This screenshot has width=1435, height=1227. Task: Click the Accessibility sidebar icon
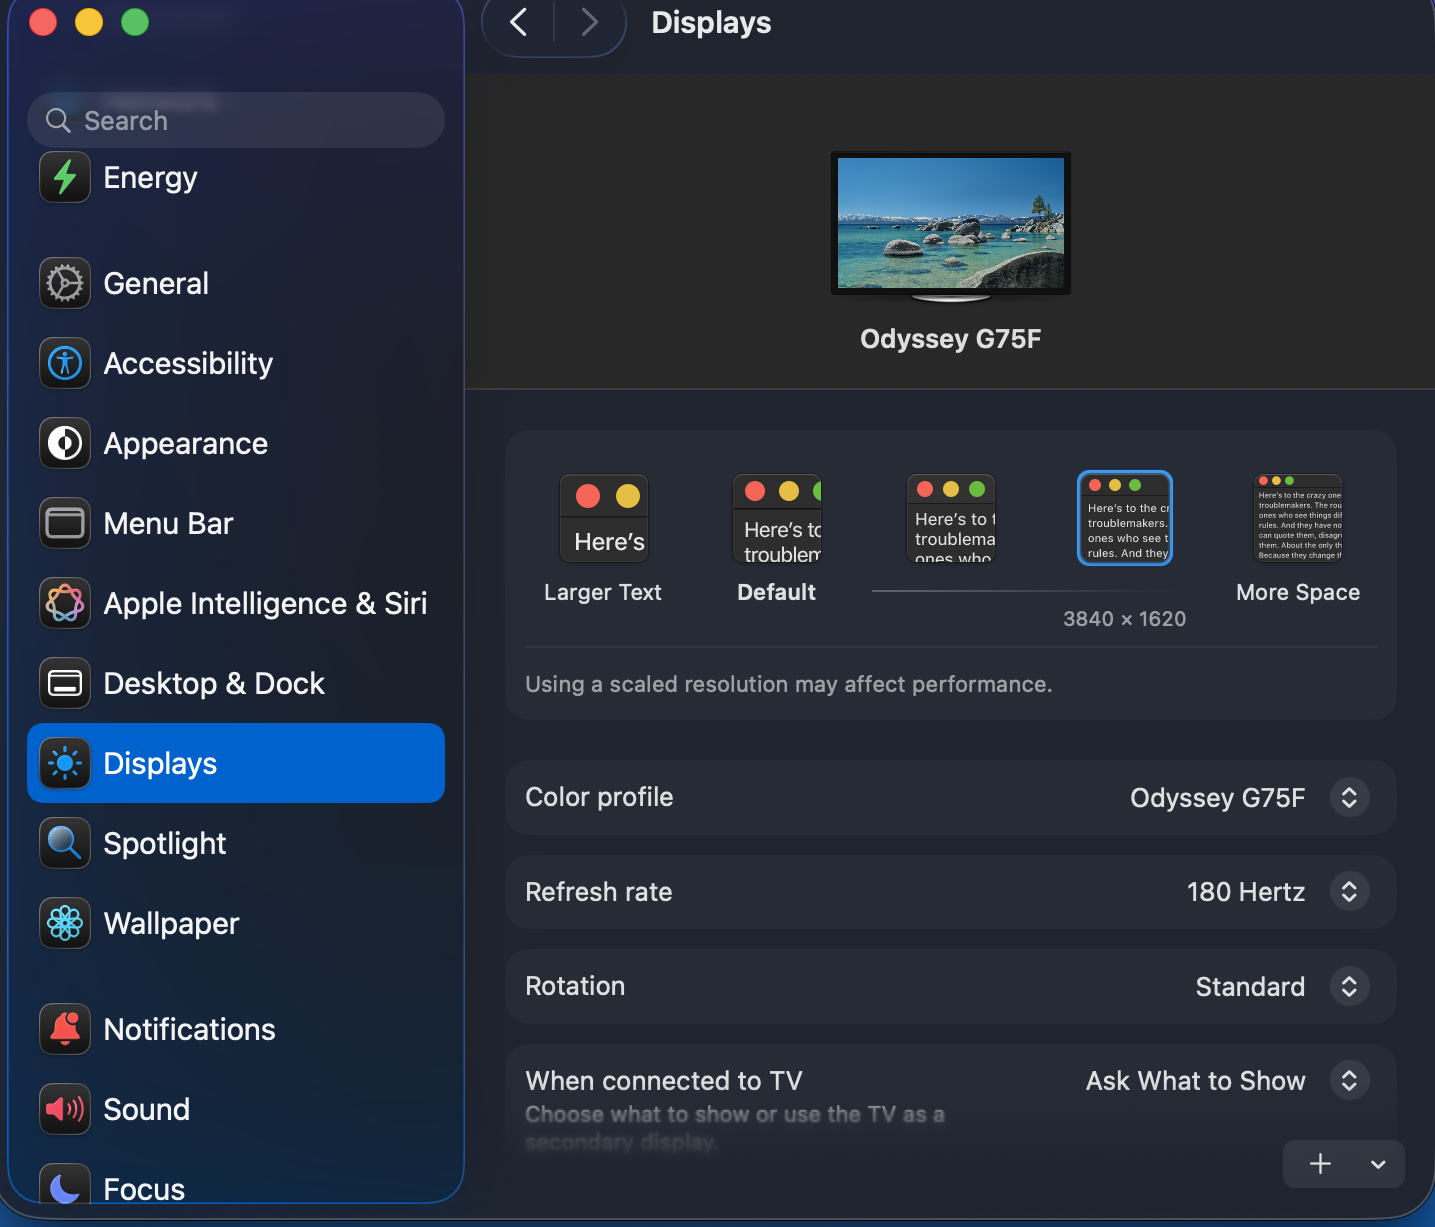pyautogui.click(x=65, y=363)
